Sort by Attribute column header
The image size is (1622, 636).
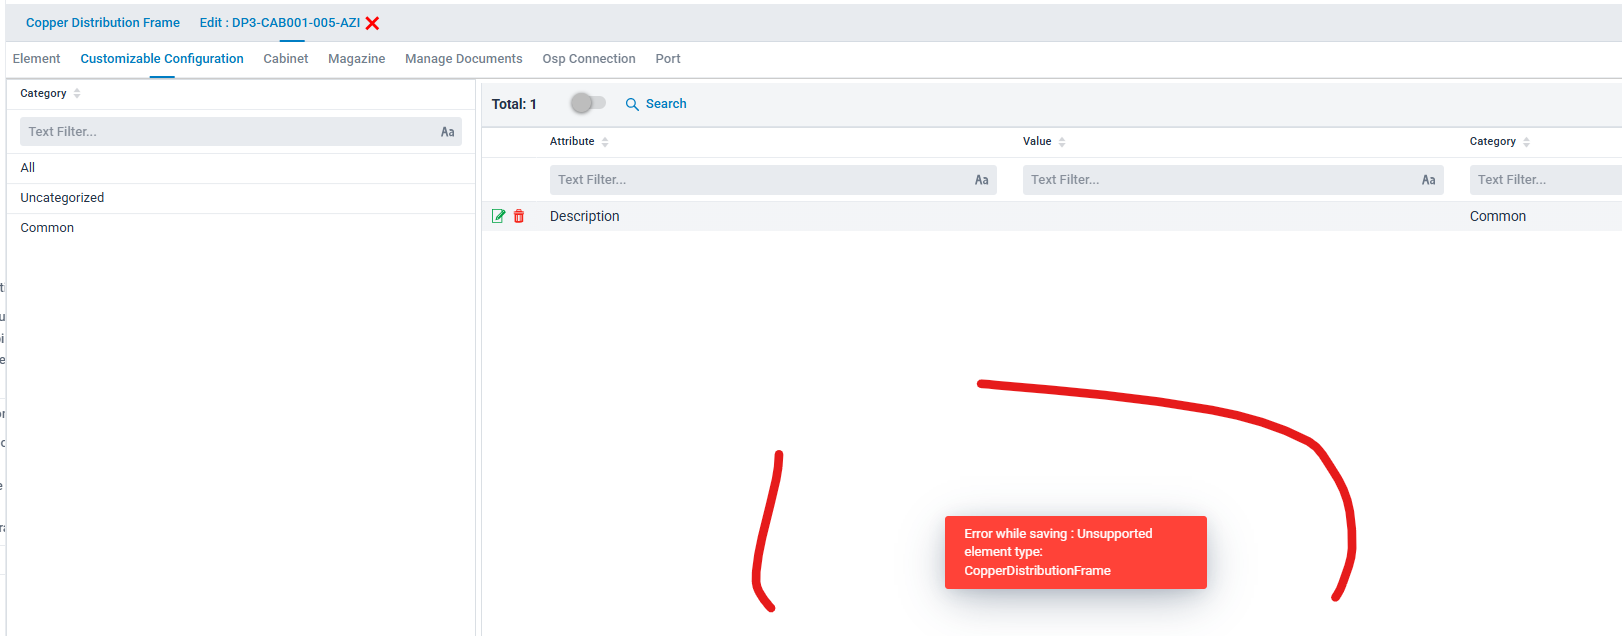[573, 142]
